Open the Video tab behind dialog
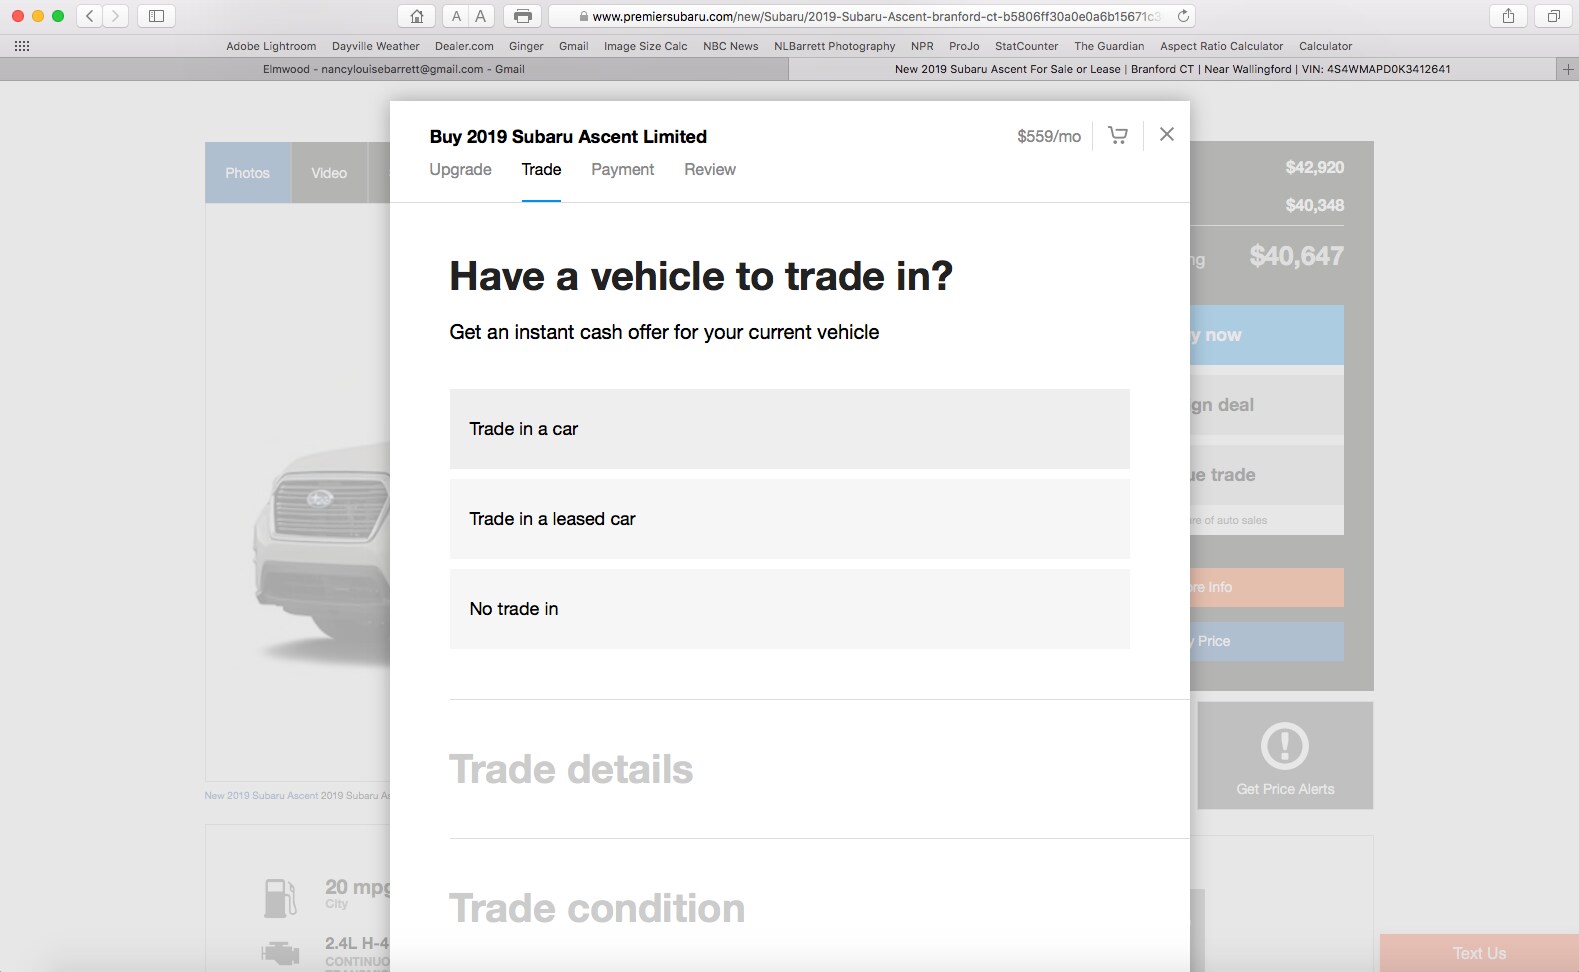The width and height of the screenshot is (1579, 972). [x=329, y=173]
